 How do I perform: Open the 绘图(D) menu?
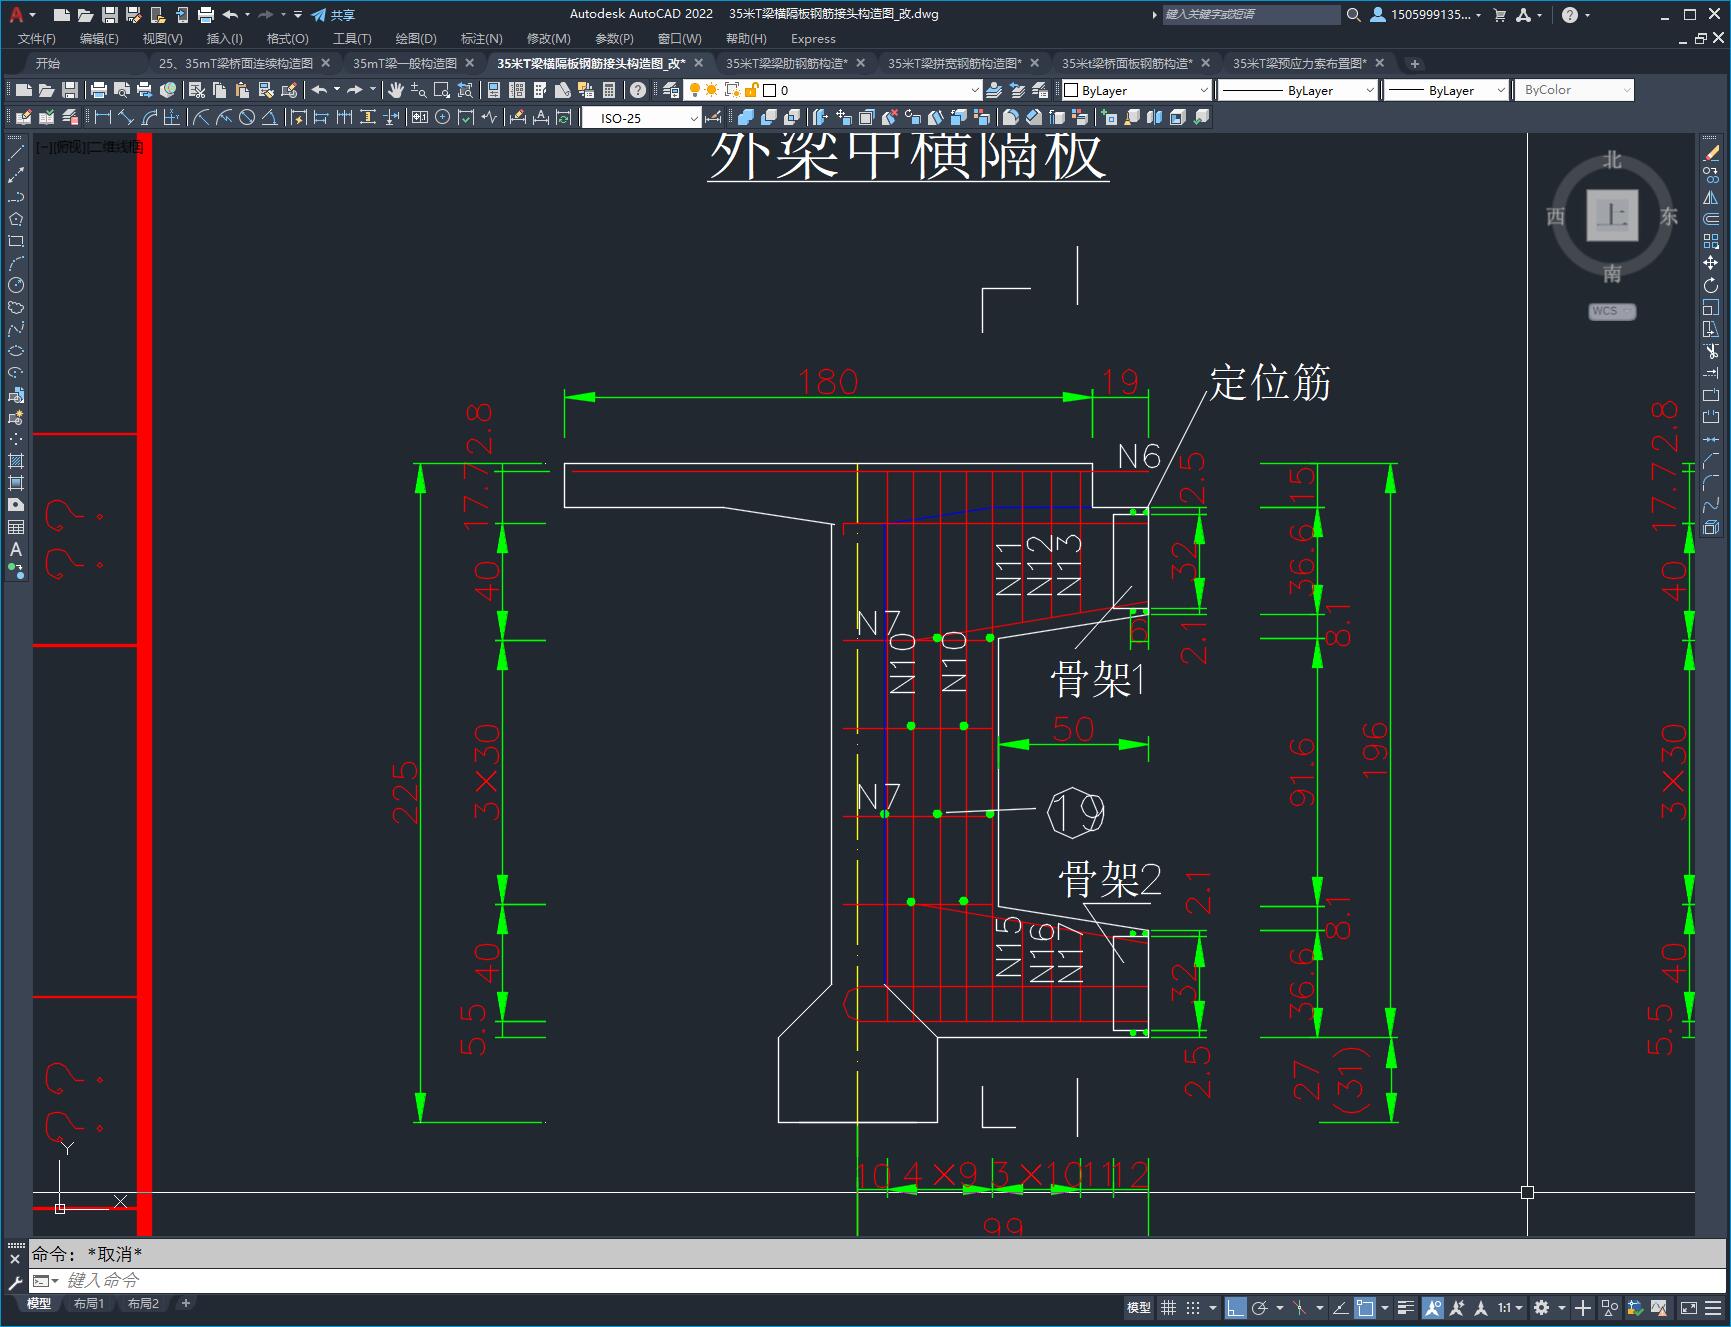pos(416,38)
